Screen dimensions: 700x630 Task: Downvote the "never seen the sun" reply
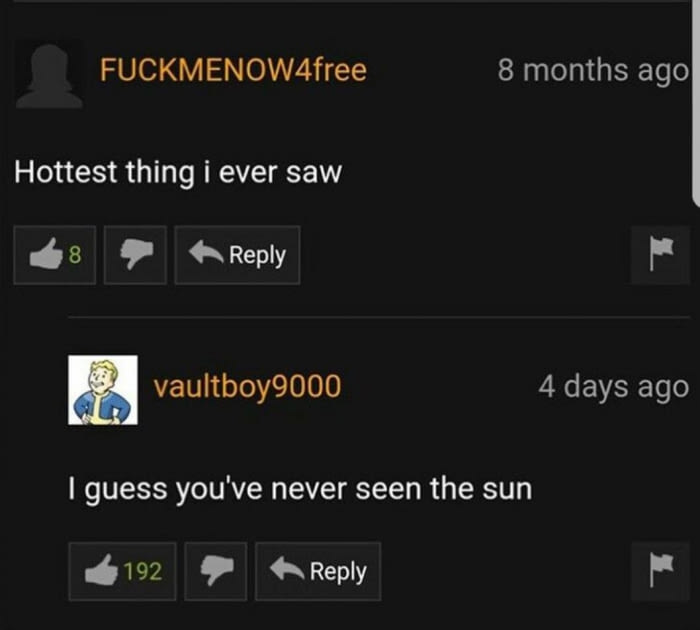click(x=216, y=571)
